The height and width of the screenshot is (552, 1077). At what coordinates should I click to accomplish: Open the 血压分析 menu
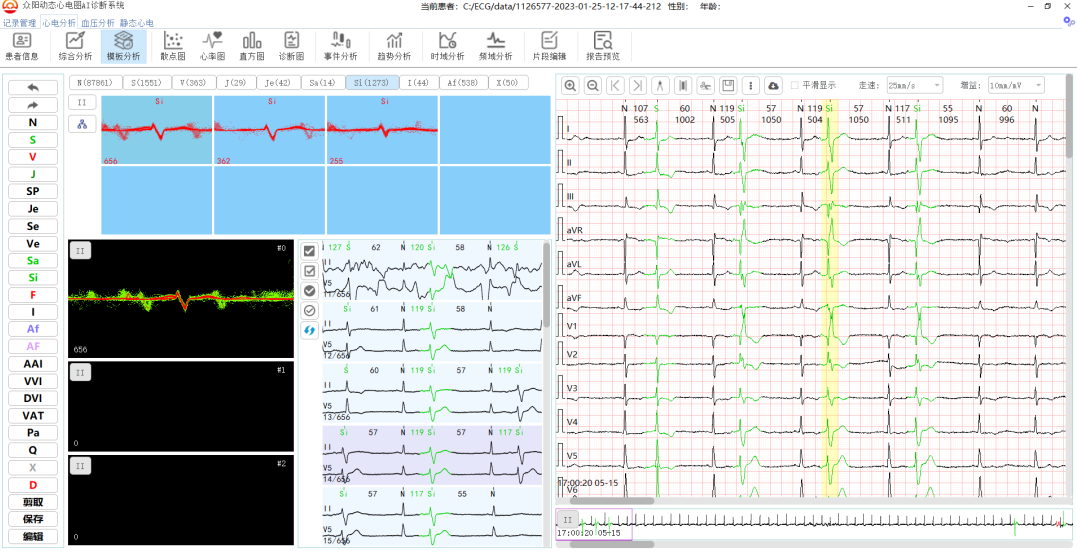[x=98, y=22]
